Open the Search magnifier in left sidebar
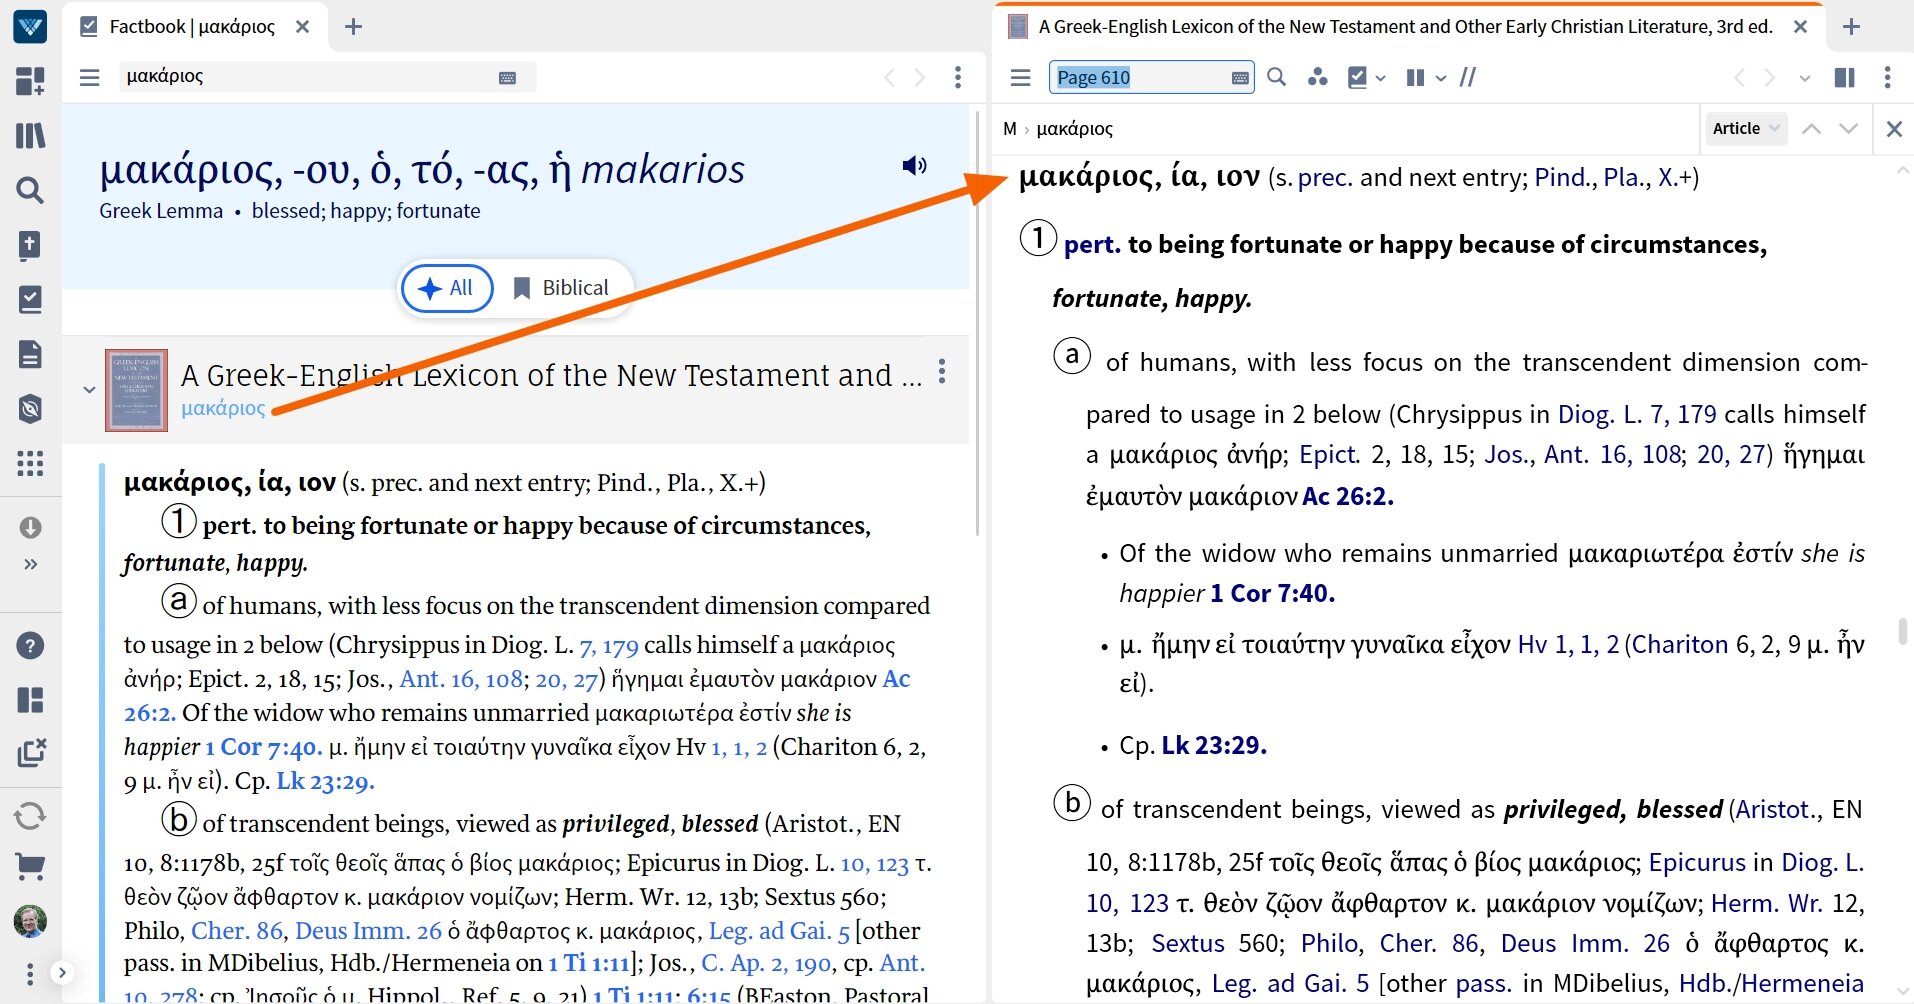 click(30, 190)
